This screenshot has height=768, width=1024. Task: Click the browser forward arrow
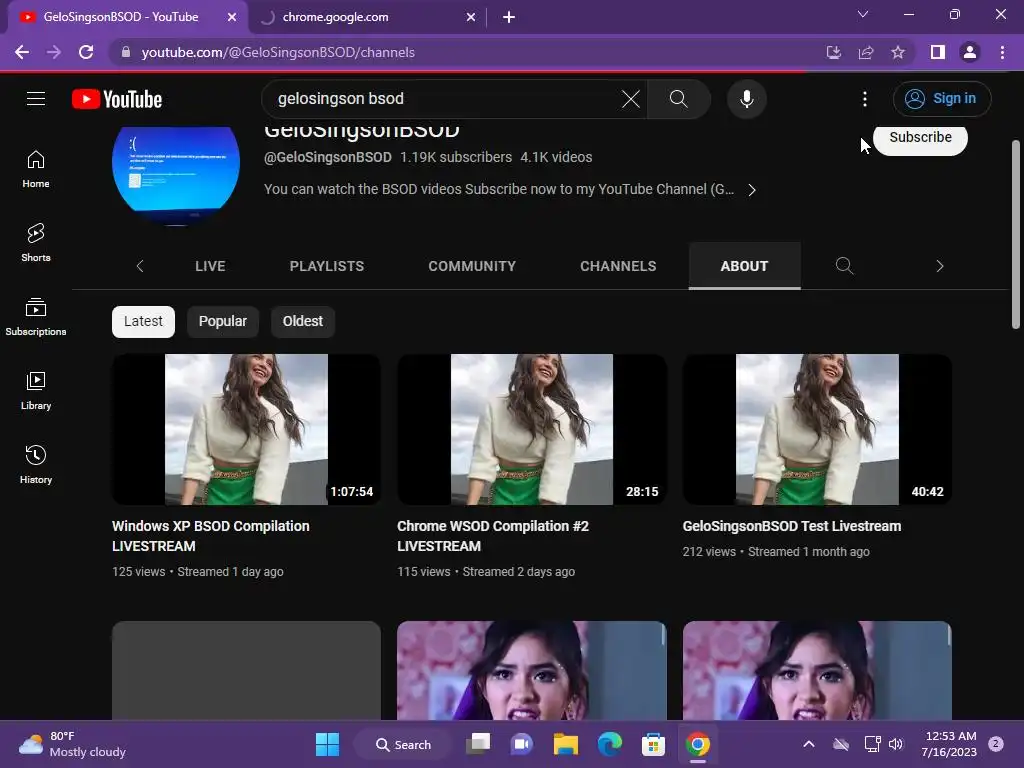tap(54, 52)
